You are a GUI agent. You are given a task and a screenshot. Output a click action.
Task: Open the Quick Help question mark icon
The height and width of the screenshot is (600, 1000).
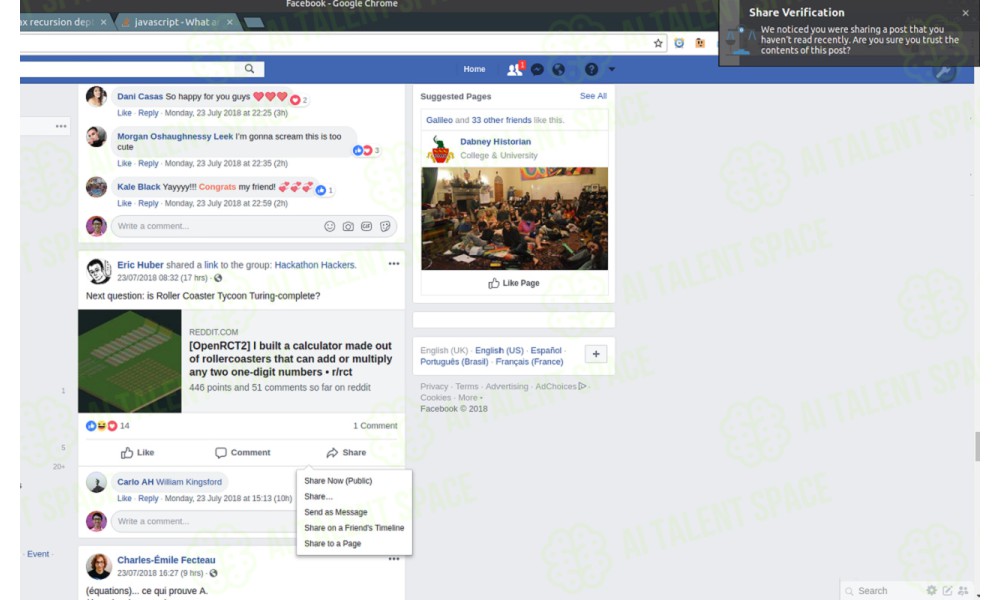click(x=592, y=70)
